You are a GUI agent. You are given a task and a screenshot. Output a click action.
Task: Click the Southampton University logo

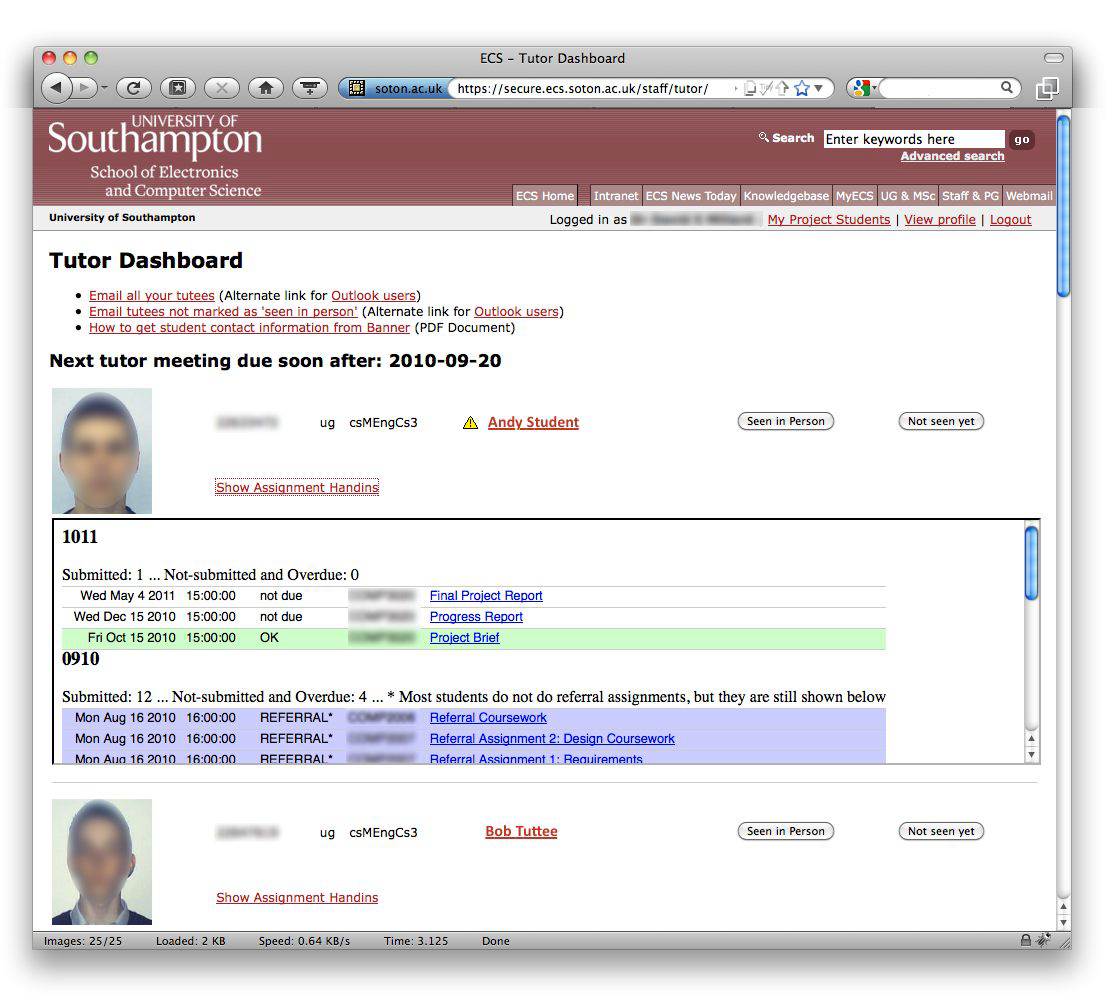click(155, 157)
